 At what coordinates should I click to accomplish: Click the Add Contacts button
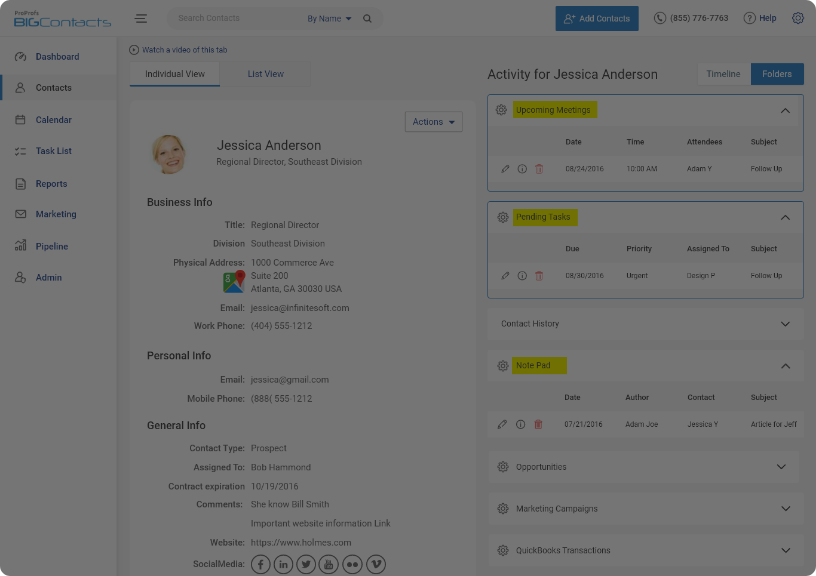coord(596,18)
